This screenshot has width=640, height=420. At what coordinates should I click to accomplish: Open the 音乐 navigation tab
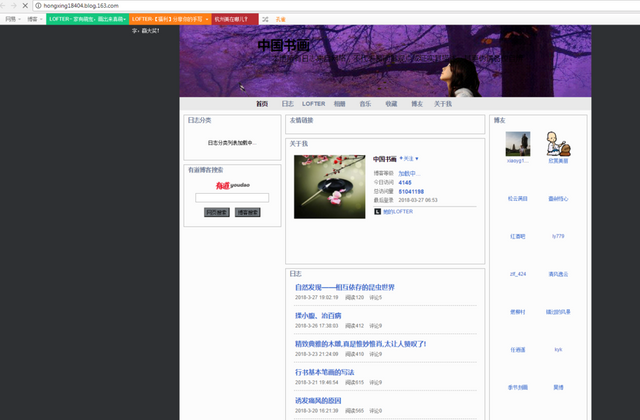point(365,104)
